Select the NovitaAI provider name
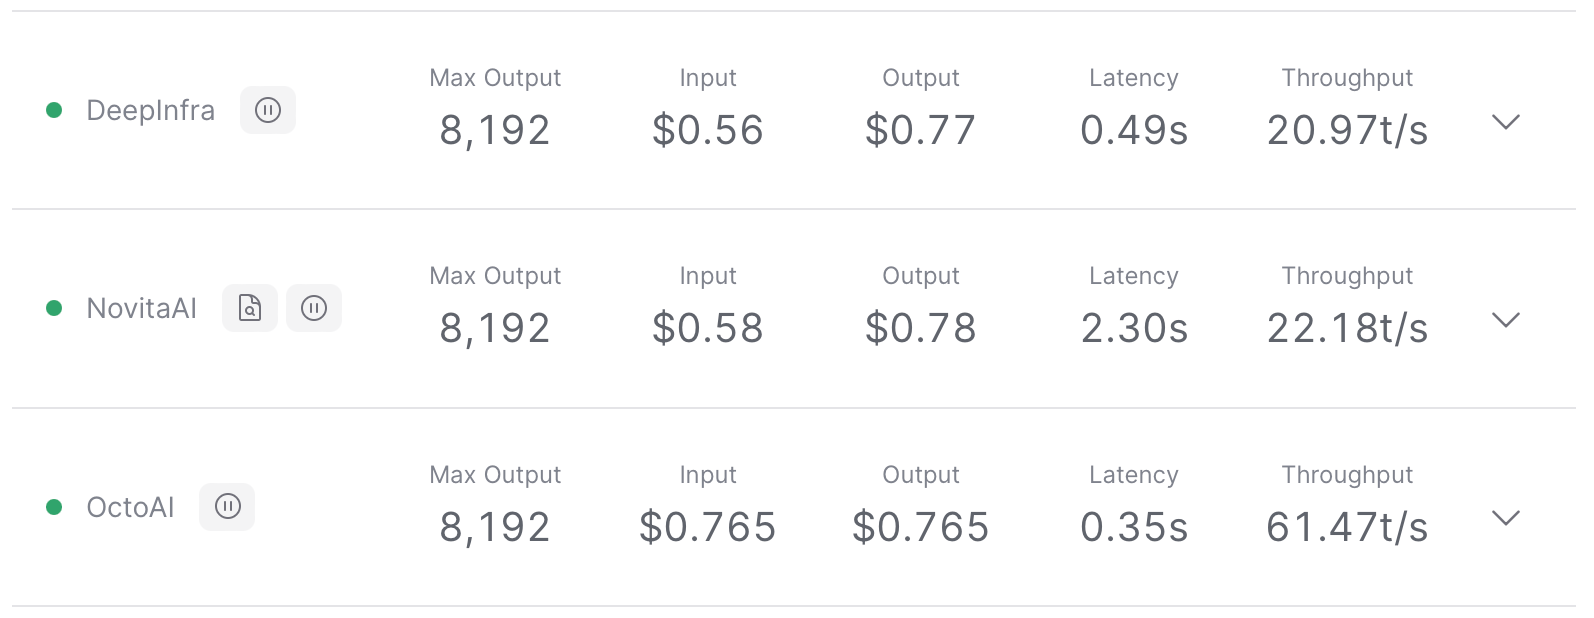 142,308
